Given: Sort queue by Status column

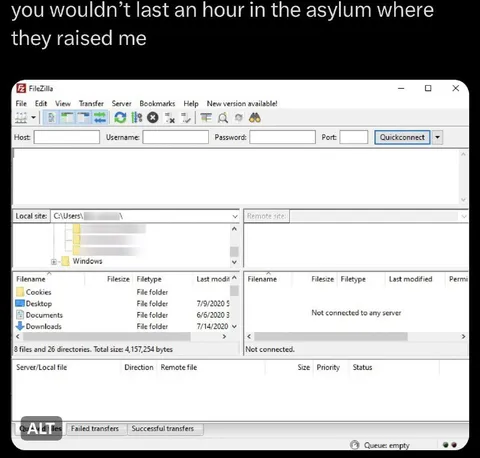Looking at the screenshot, I should tap(362, 367).
